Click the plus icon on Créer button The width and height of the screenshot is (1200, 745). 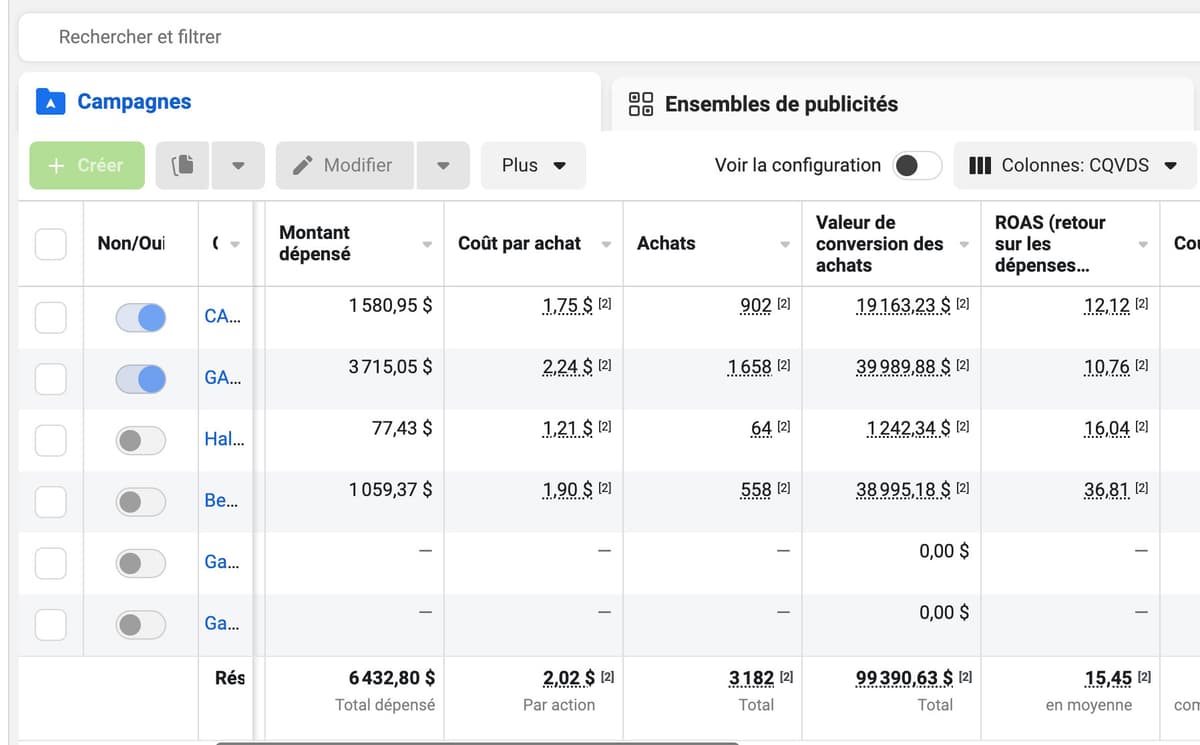(x=57, y=165)
